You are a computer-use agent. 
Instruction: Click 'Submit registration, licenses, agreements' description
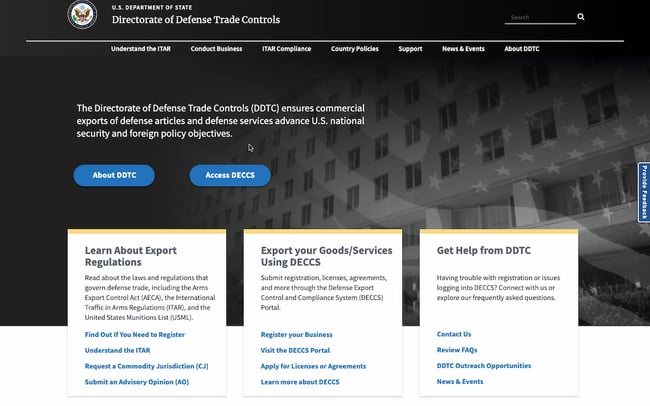(x=323, y=293)
